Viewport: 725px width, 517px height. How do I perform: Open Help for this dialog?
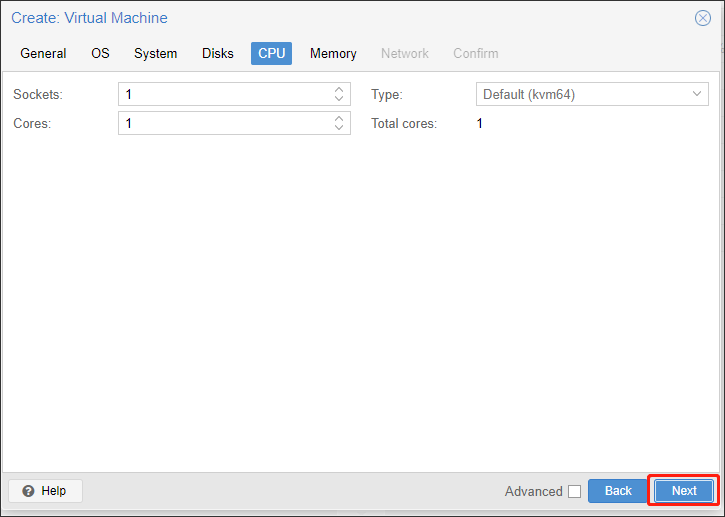click(45, 491)
